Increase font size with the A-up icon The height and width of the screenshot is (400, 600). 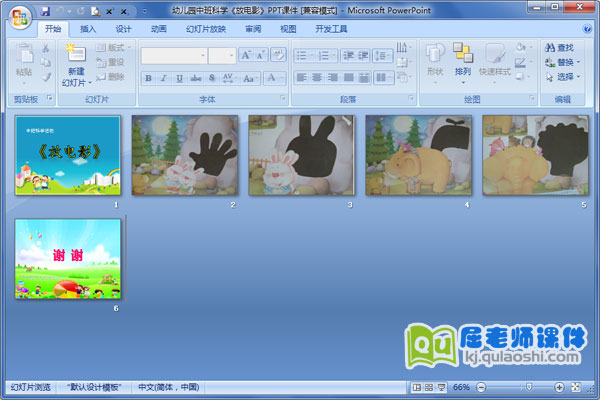(x=246, y=56)
